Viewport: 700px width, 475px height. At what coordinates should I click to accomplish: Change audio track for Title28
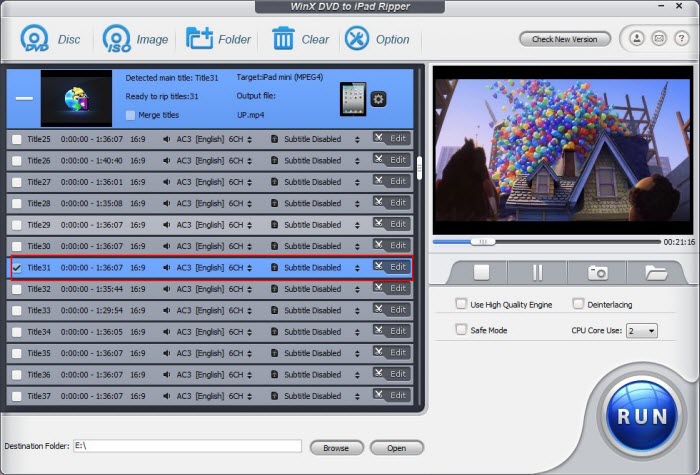pyautogui.click(x=250, y=204)
